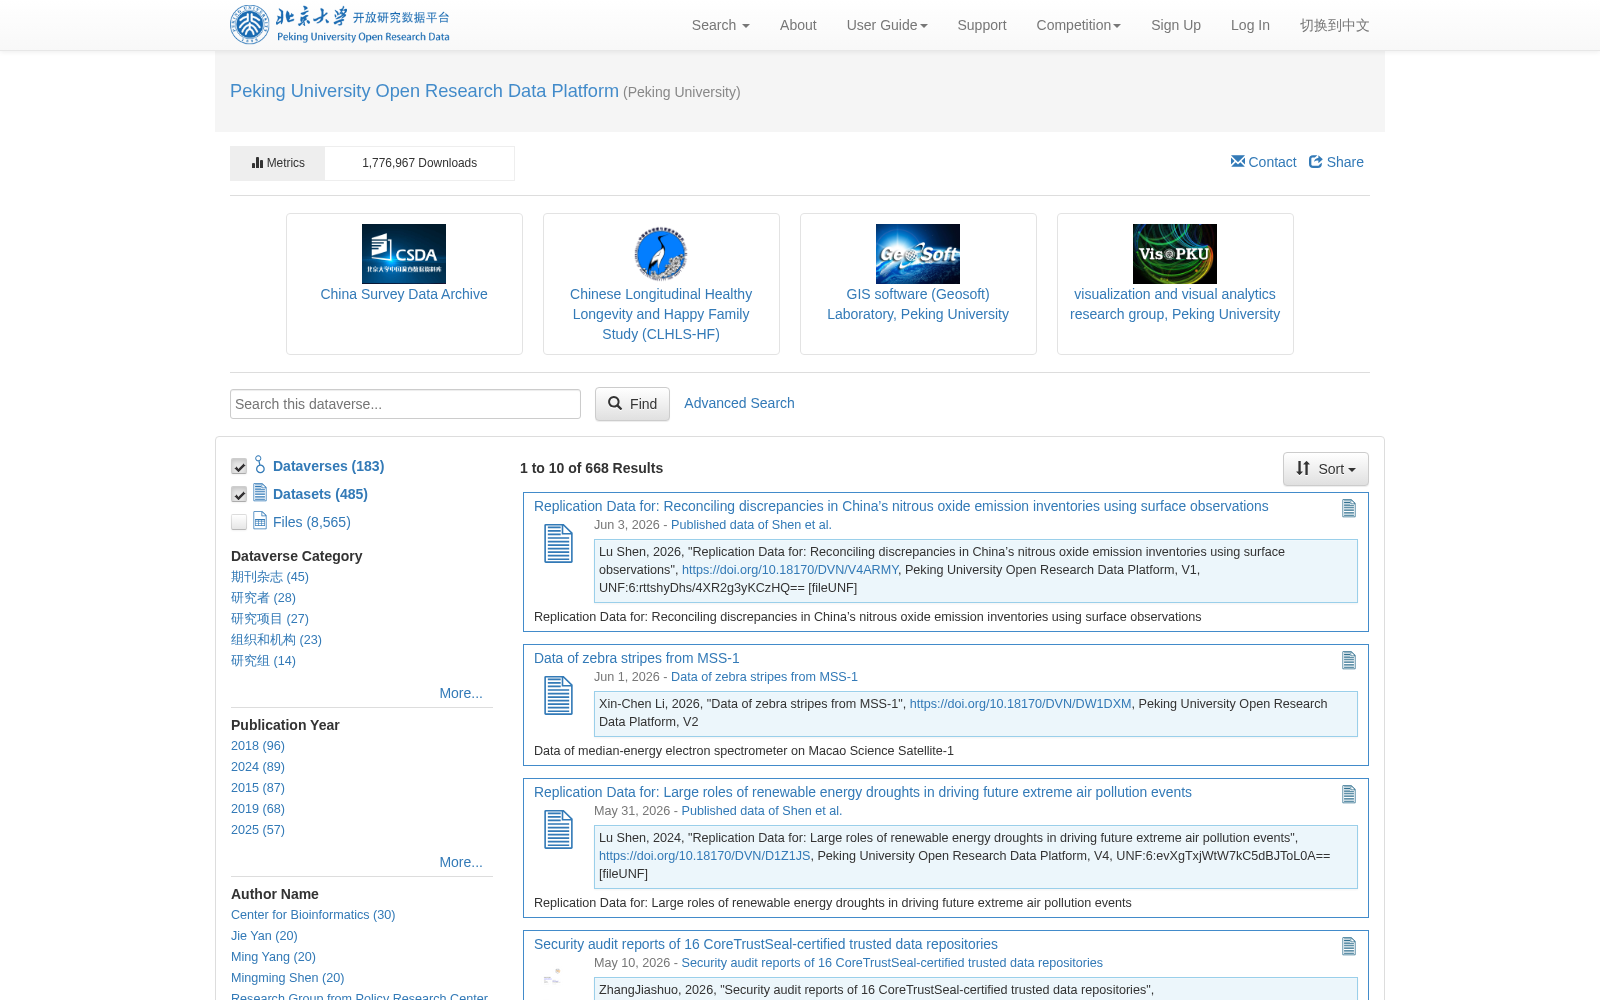
Task: Filter by author Mingming Shen (20)
Action: pos(288,978)
